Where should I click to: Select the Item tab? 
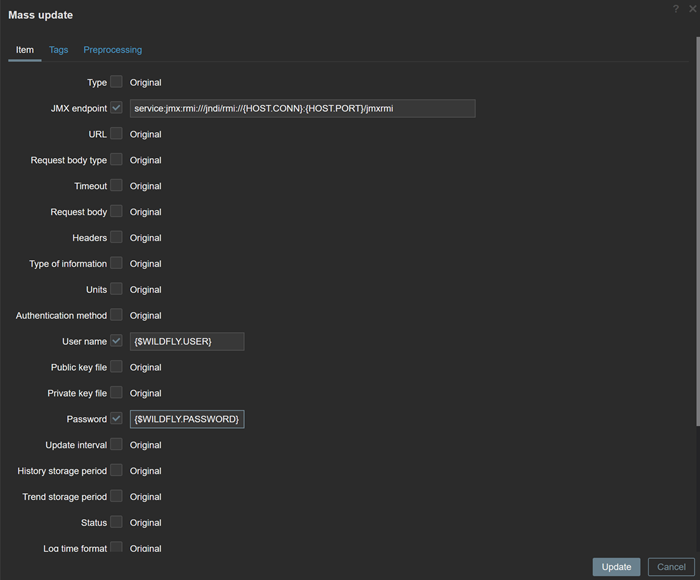click(25, 50)
